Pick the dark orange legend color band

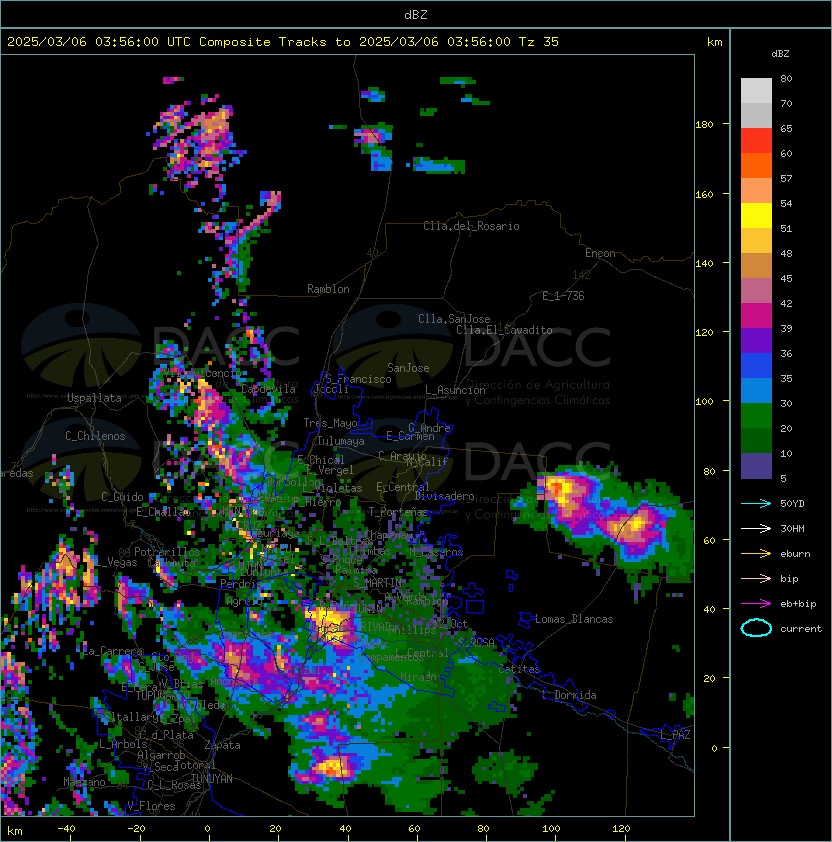pyautogui.click(x=756, y=166)
